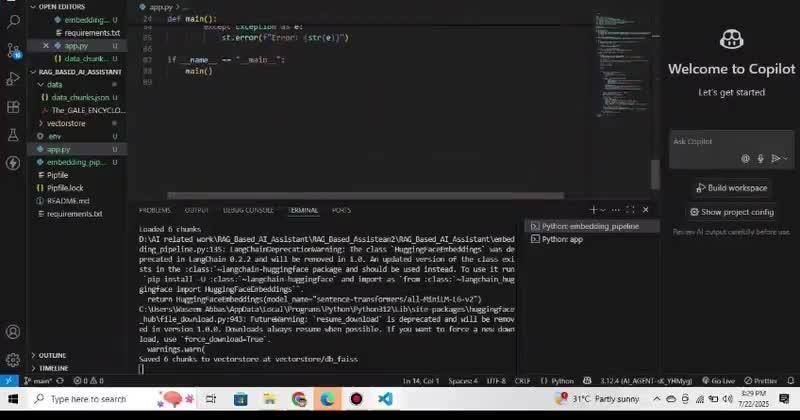Open the Source Control view
The image size is (800, 420).
click(13, 51)
